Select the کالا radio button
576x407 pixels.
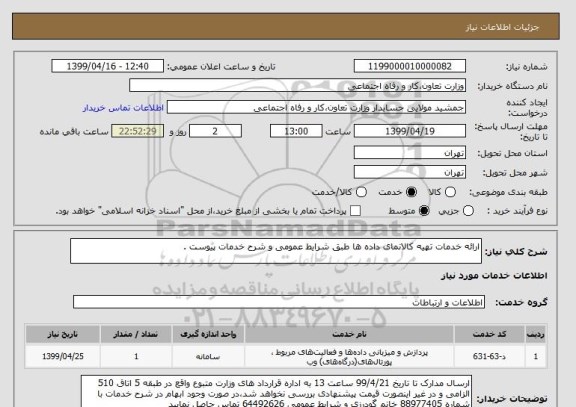(450, 192)
